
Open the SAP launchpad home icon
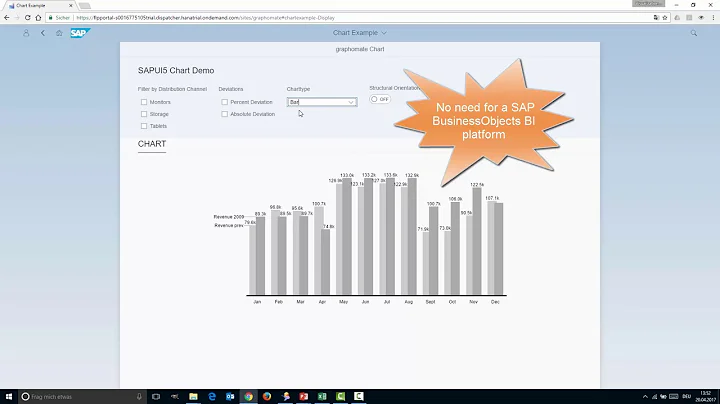[59, 33]
